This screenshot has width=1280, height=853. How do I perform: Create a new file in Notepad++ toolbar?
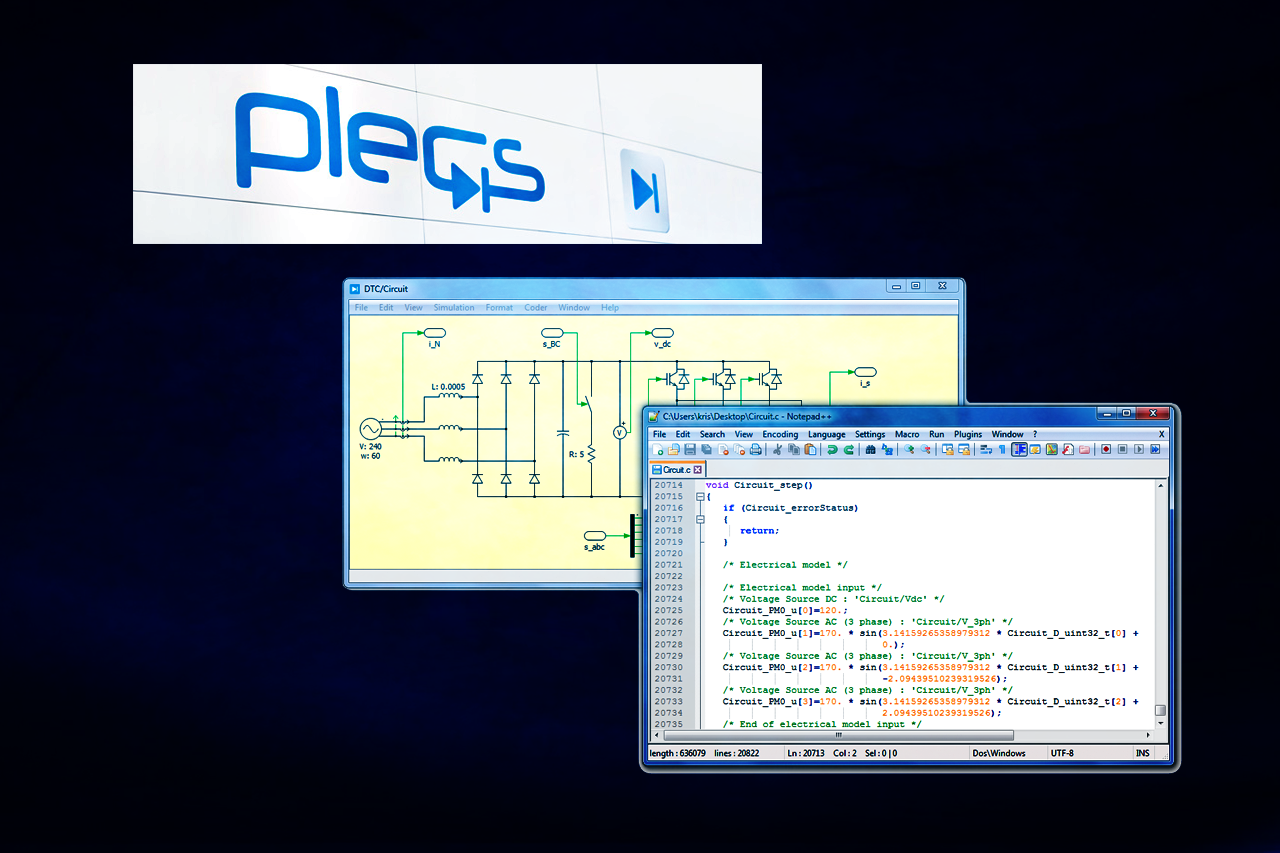point(657,450)
